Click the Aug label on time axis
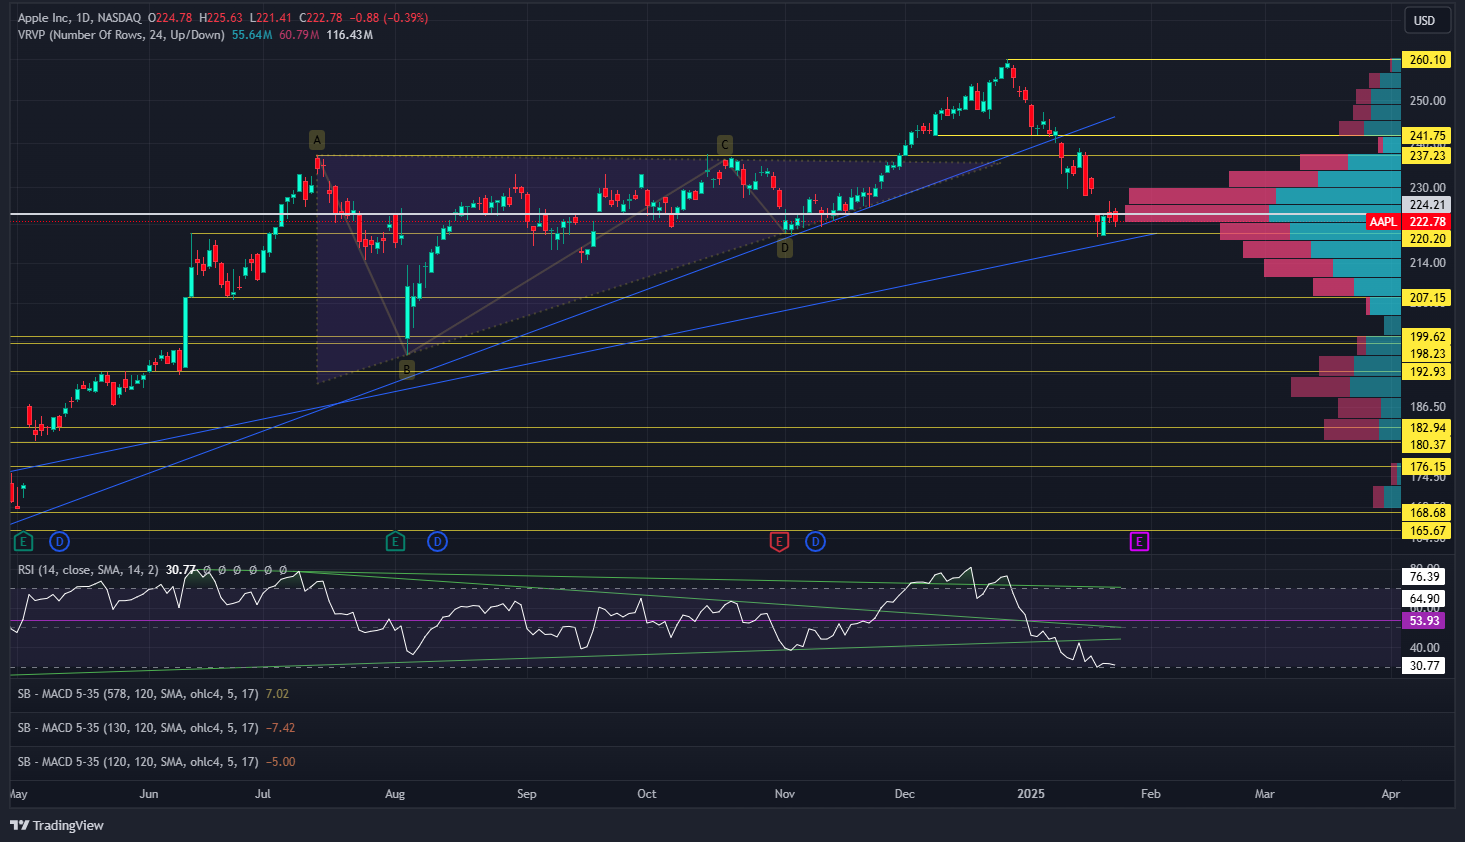 [x=395, y=794]
